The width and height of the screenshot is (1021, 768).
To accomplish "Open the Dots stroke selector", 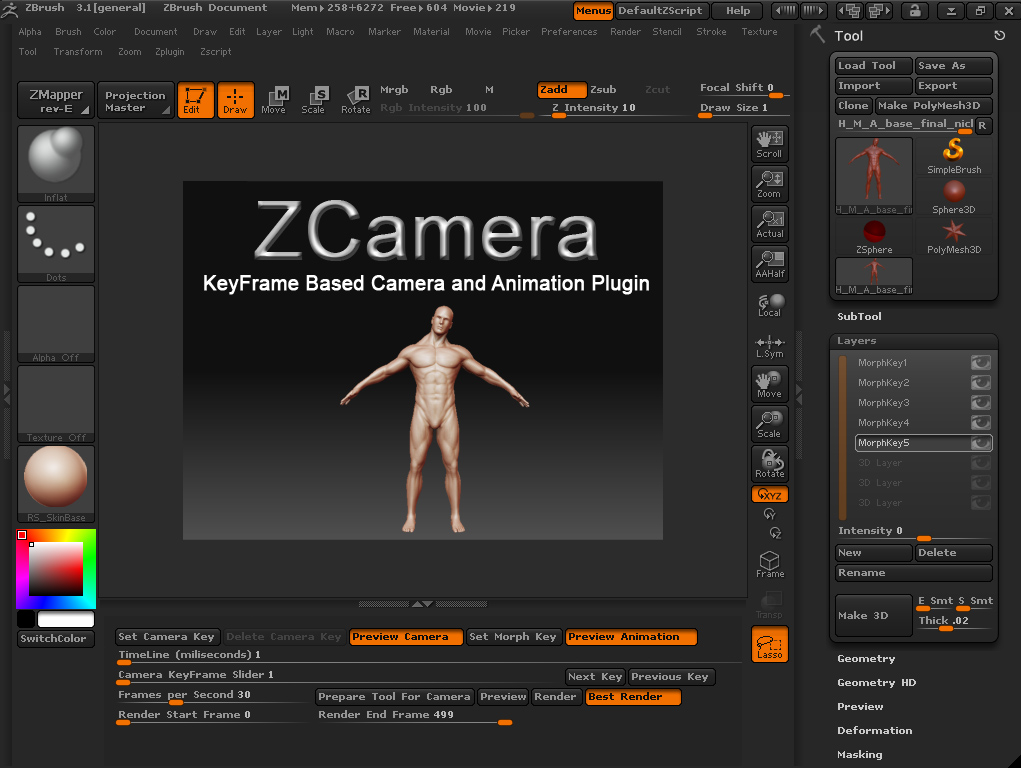I will [56, 244].
